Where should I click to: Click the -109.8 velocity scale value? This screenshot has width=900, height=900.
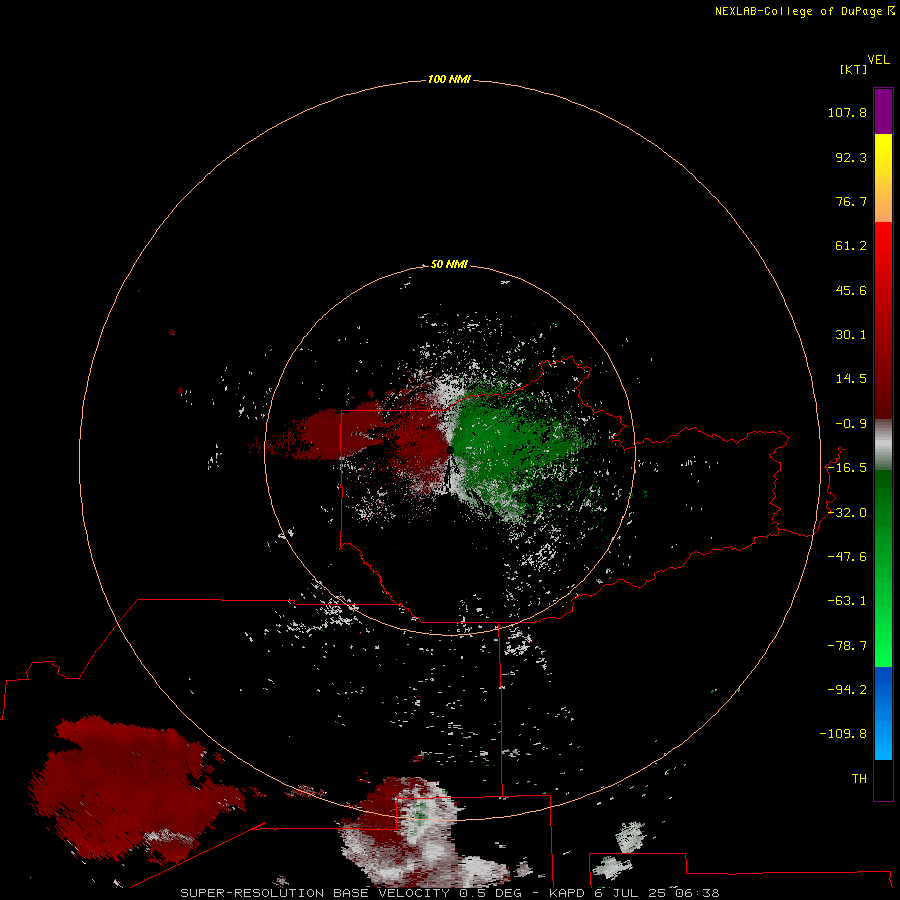click(843, 734)
